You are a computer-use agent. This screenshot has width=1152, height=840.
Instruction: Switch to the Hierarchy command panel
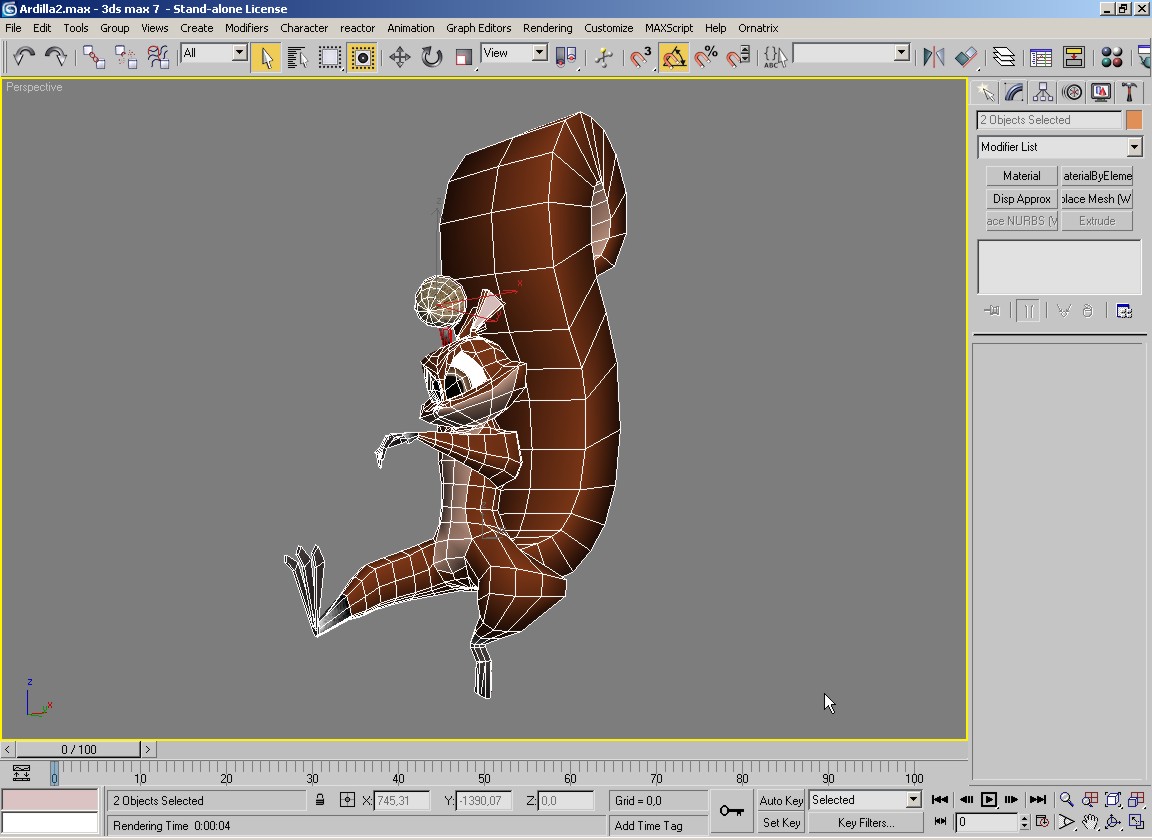1043,93
